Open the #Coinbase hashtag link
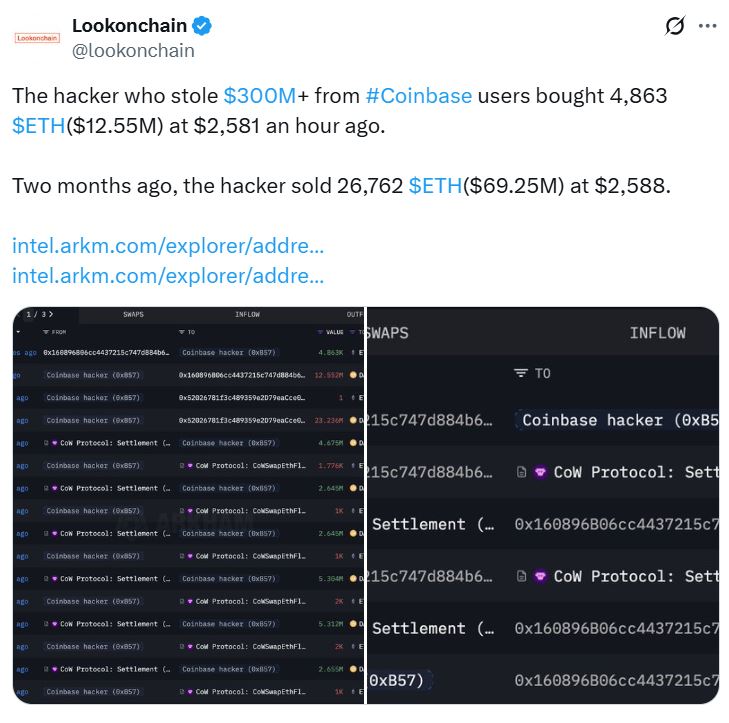729x723 pixels. (x=418, y=96)
